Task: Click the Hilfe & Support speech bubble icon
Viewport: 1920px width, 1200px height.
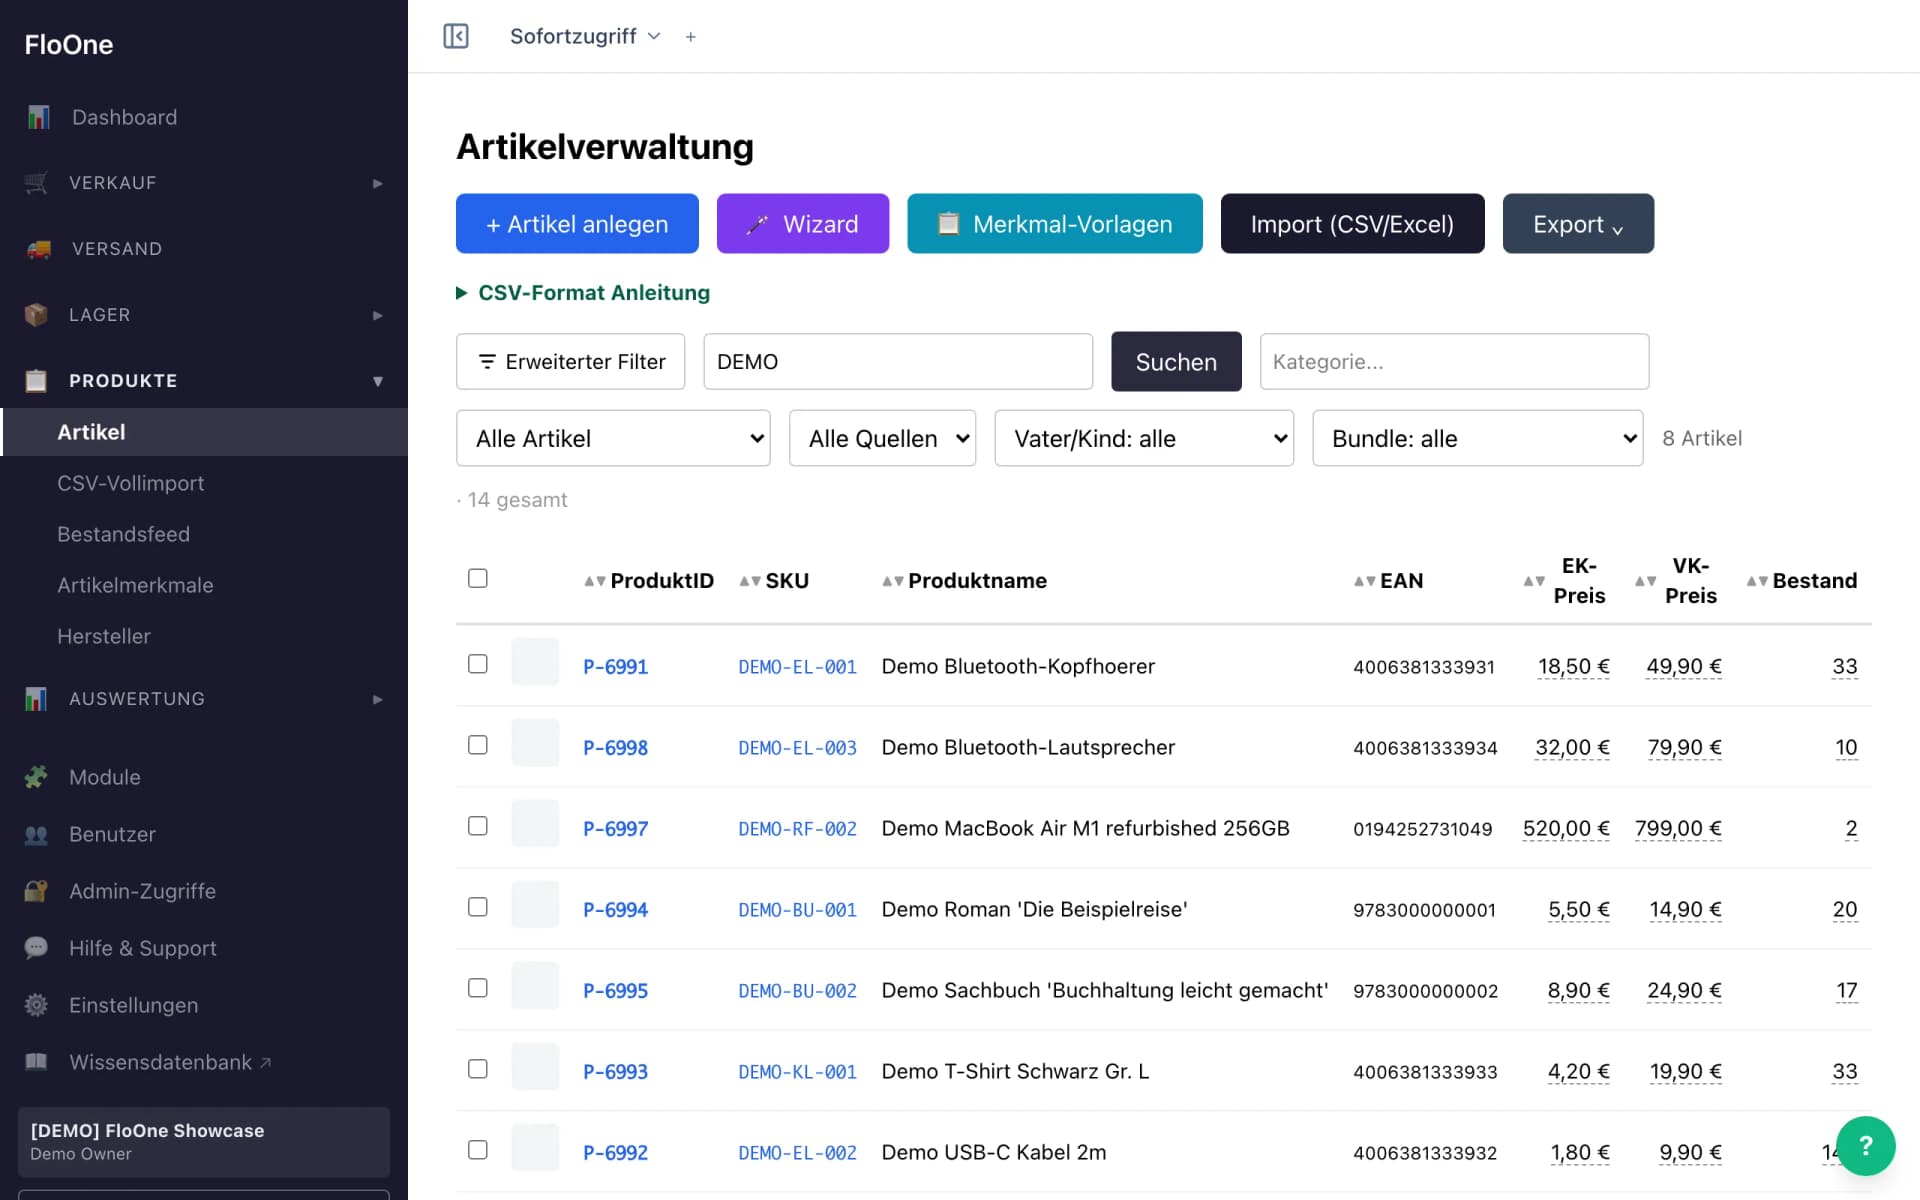Action: coord(36,948)
